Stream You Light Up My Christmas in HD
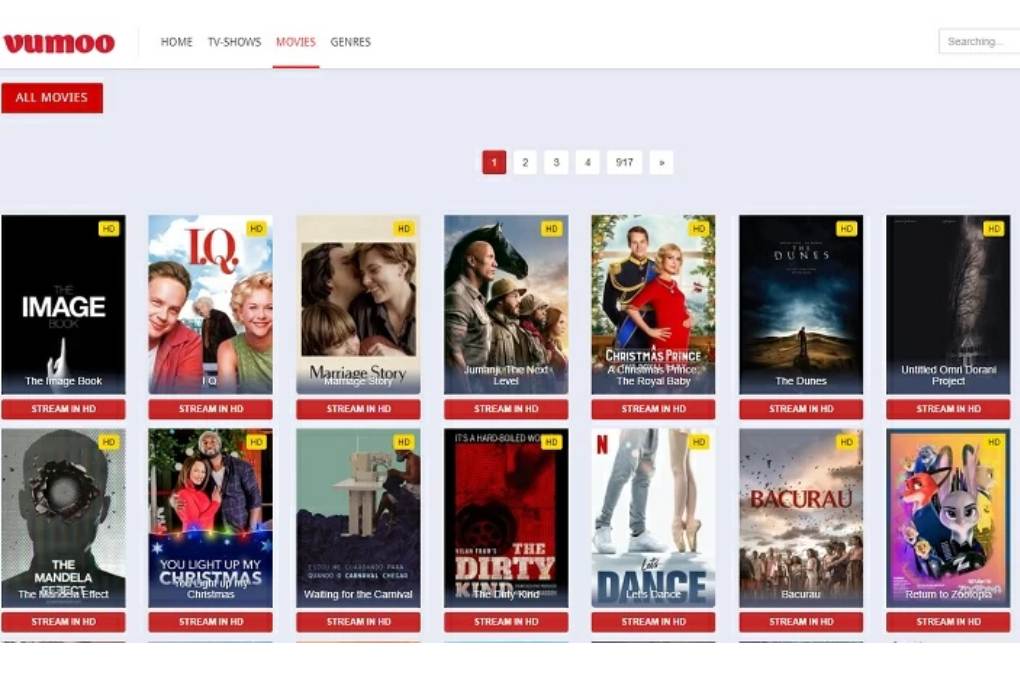 pos(211,622)
